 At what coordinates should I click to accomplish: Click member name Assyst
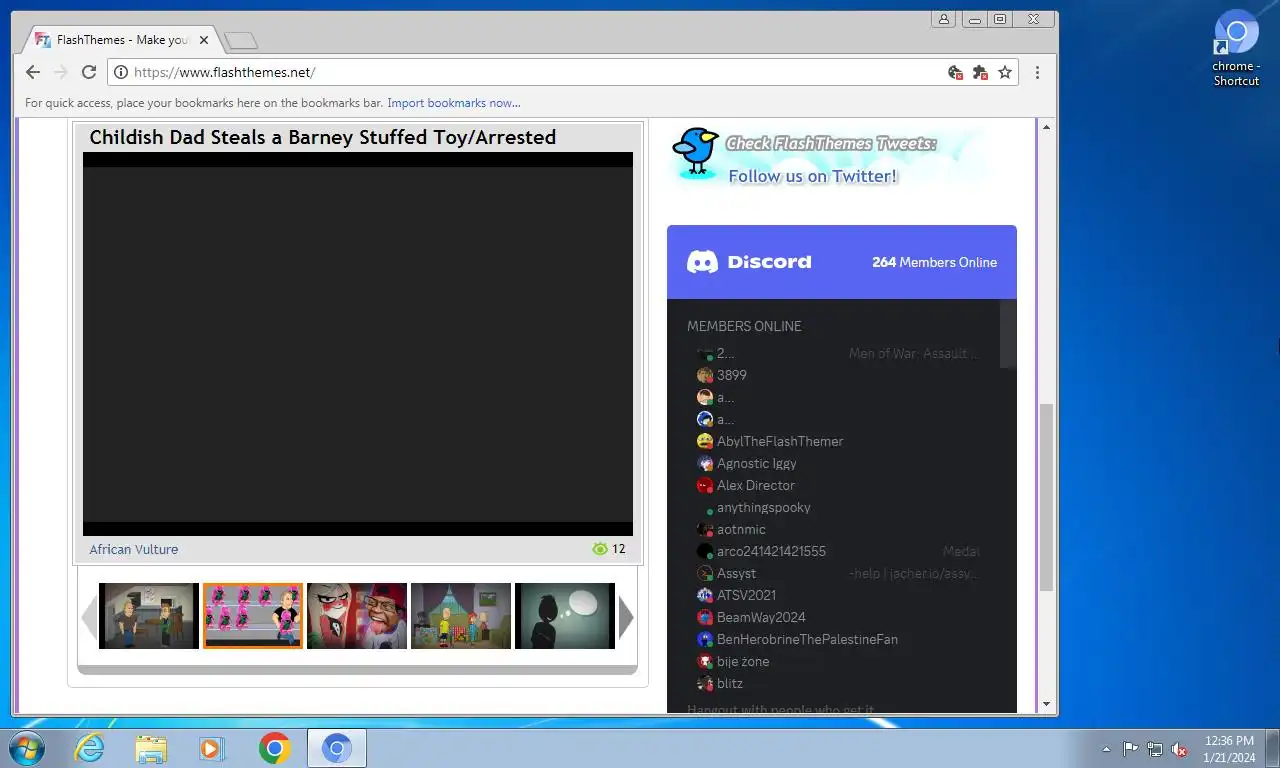[x=736, y=573]
